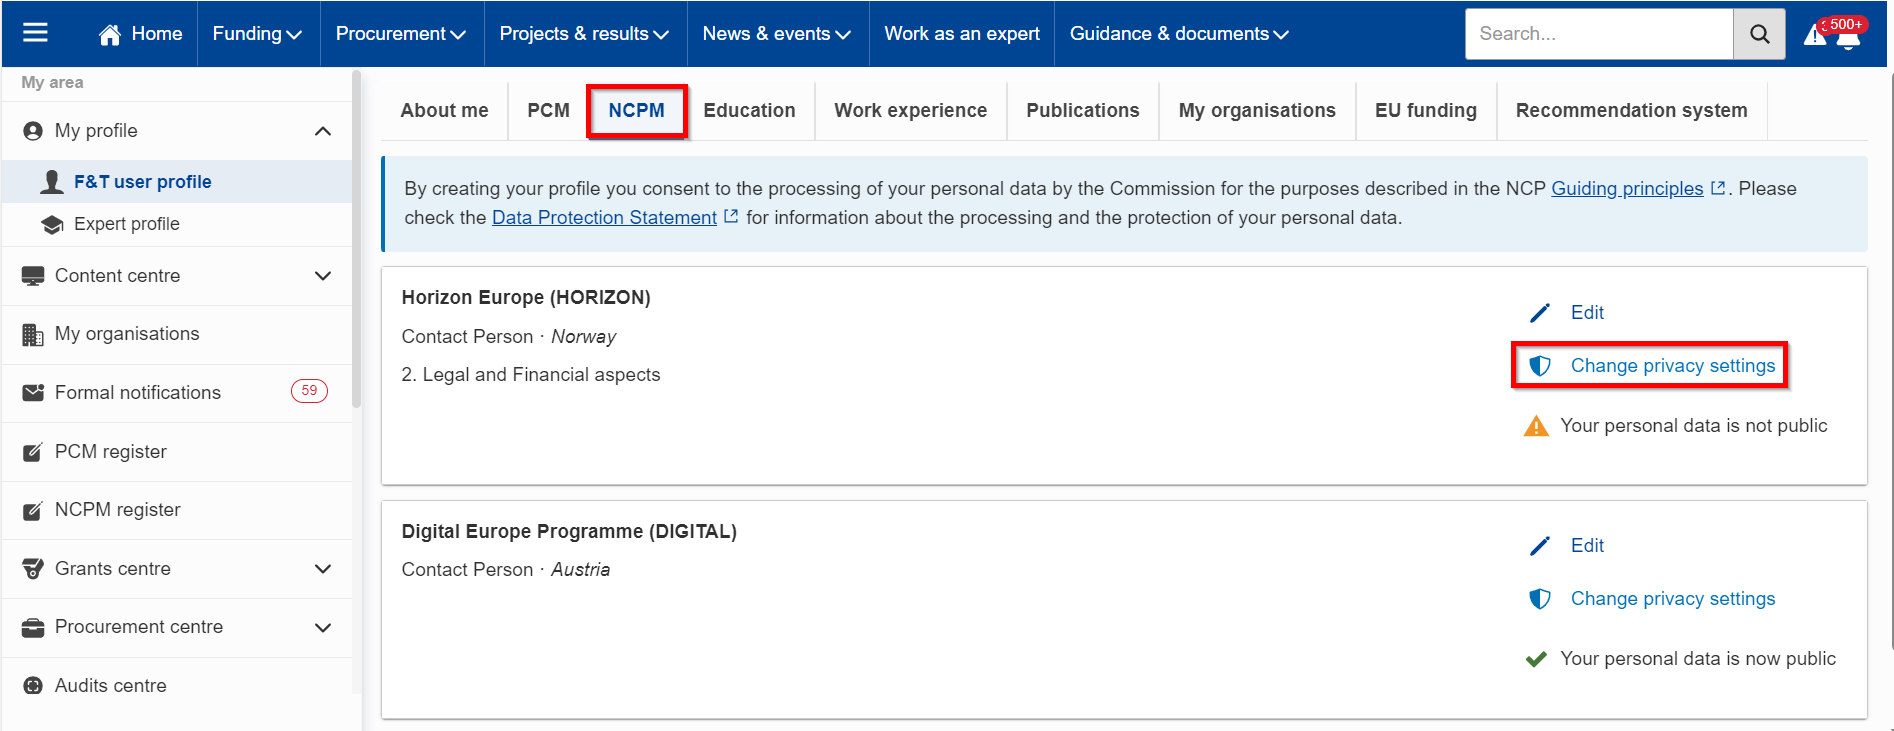
Task: Click the 59 formal notifications badge
Action: coord(309,391)
